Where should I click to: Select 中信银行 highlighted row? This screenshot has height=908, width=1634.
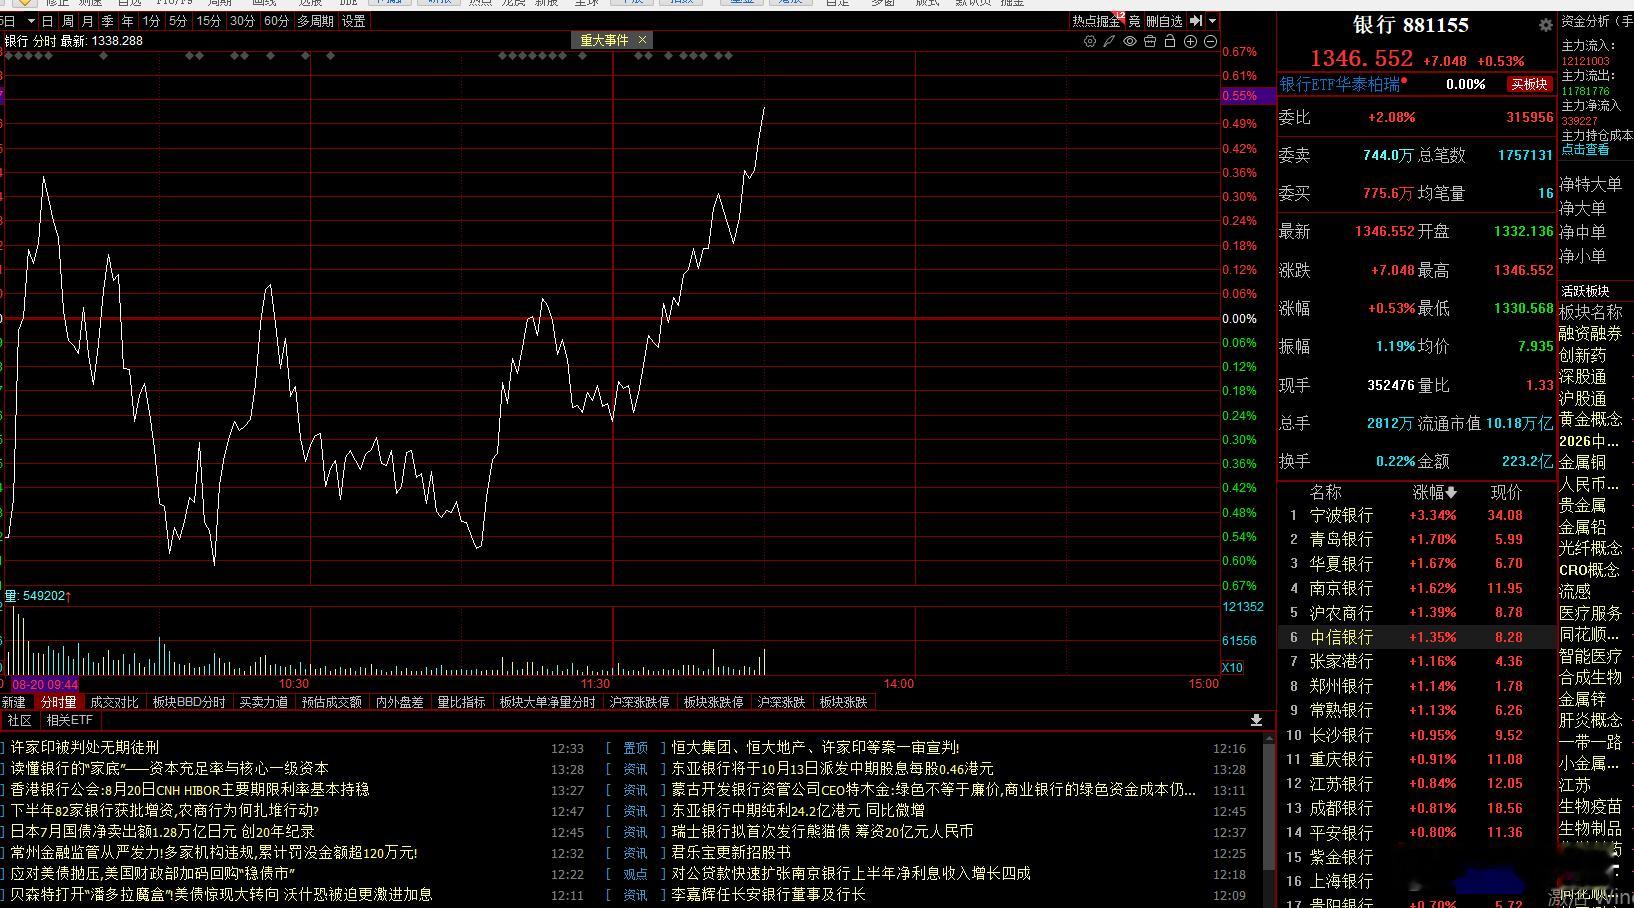click(x=1417, y=637)
